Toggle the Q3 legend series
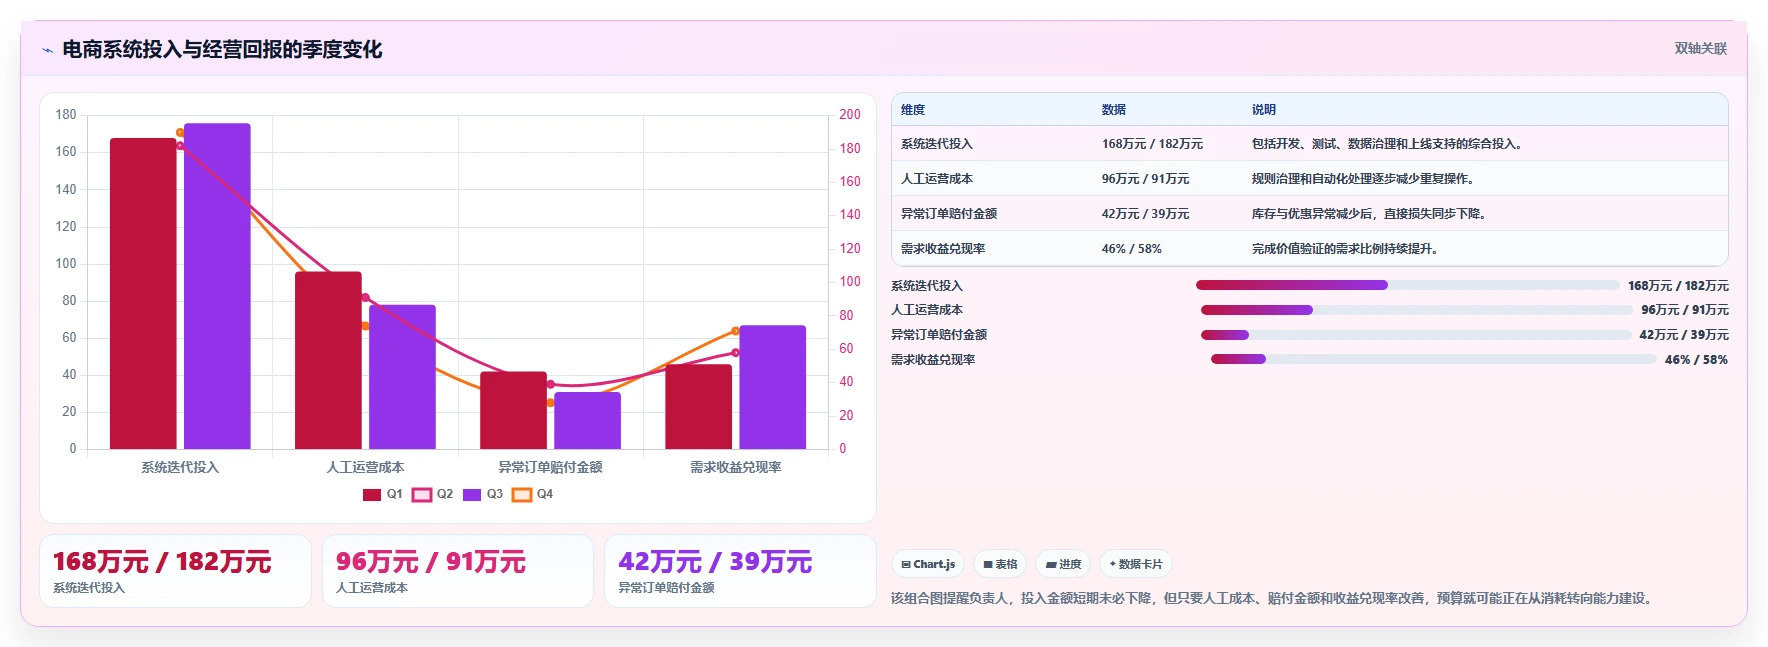 click(x=483, y=495)
